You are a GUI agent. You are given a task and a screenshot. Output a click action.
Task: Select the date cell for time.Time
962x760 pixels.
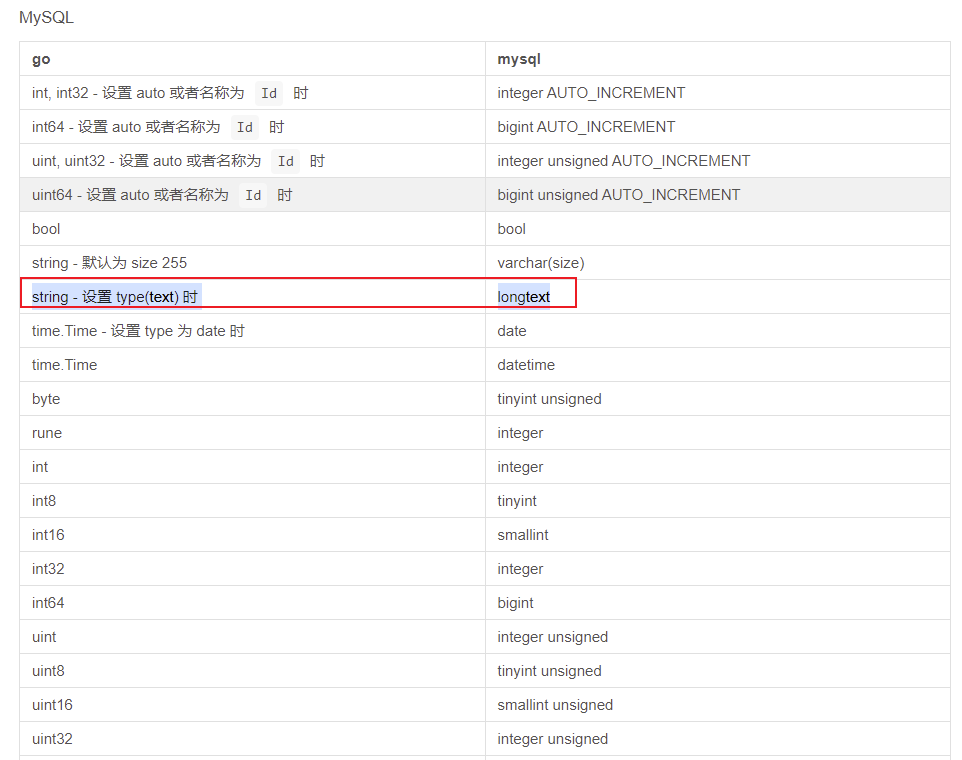[x=510, y=330]
